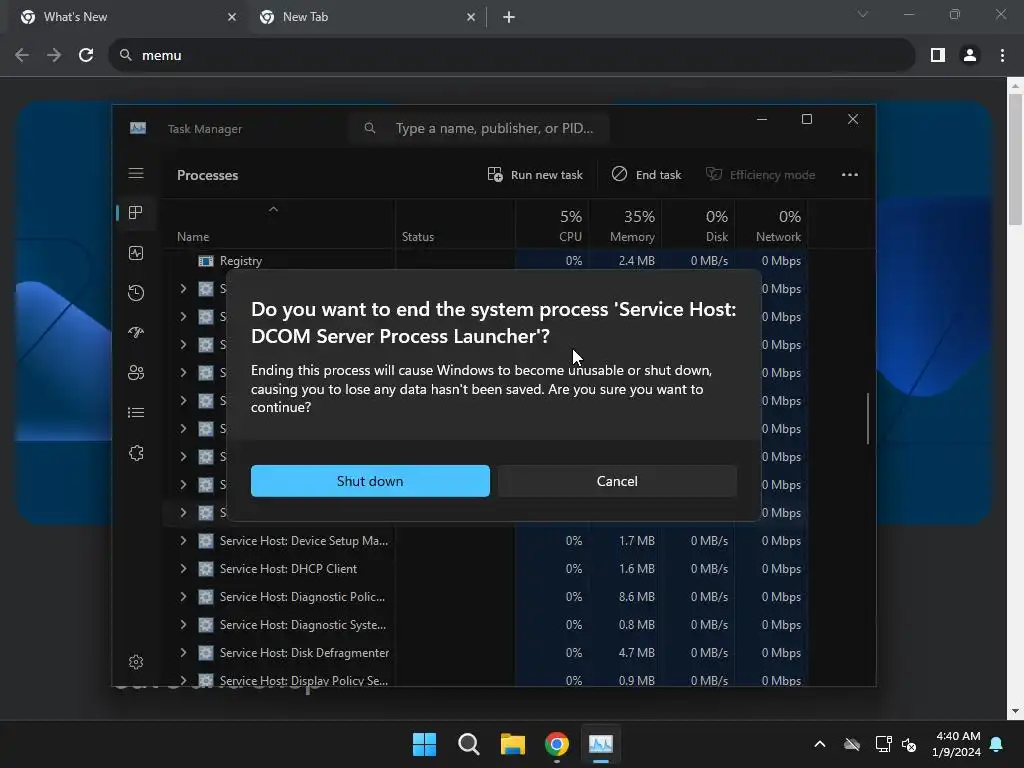This screenshot has height=768, width=1024.
Task: Click the browser page scrollbar thumb
Action: (1015, 159)
